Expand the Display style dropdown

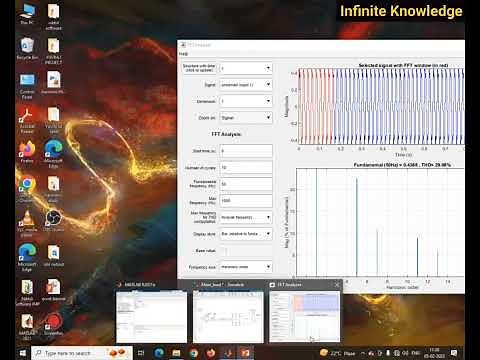(x=246, y=234)
